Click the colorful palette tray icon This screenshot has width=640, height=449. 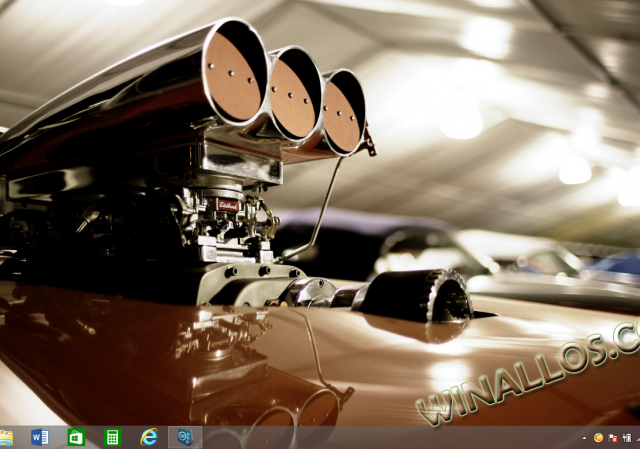pos(598,438)
